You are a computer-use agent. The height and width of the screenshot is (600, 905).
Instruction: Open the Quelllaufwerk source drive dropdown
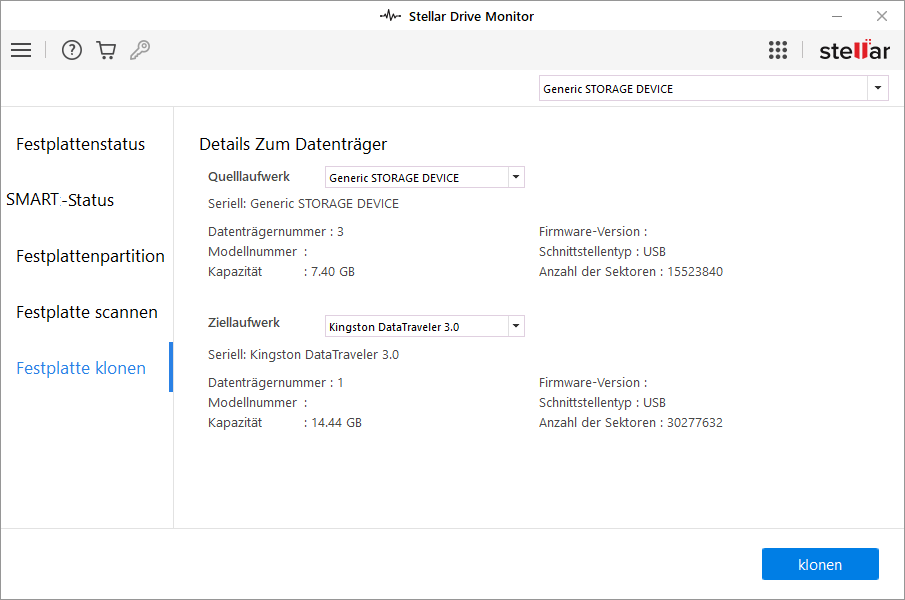[515, 178]
